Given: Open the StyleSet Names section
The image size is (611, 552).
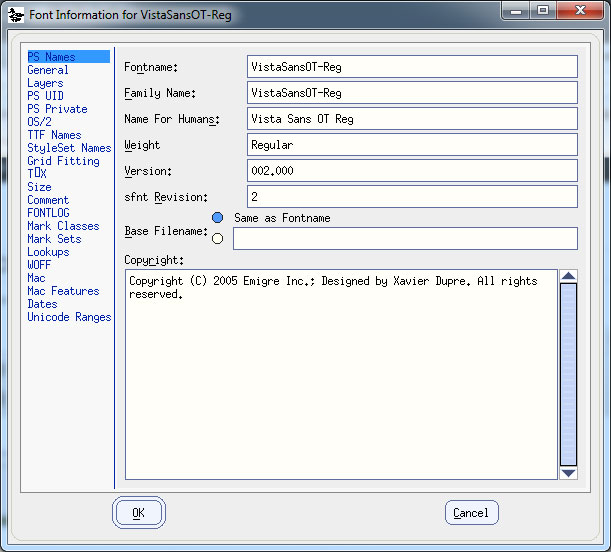Looking at the screenshot, I should pos(69,148).
